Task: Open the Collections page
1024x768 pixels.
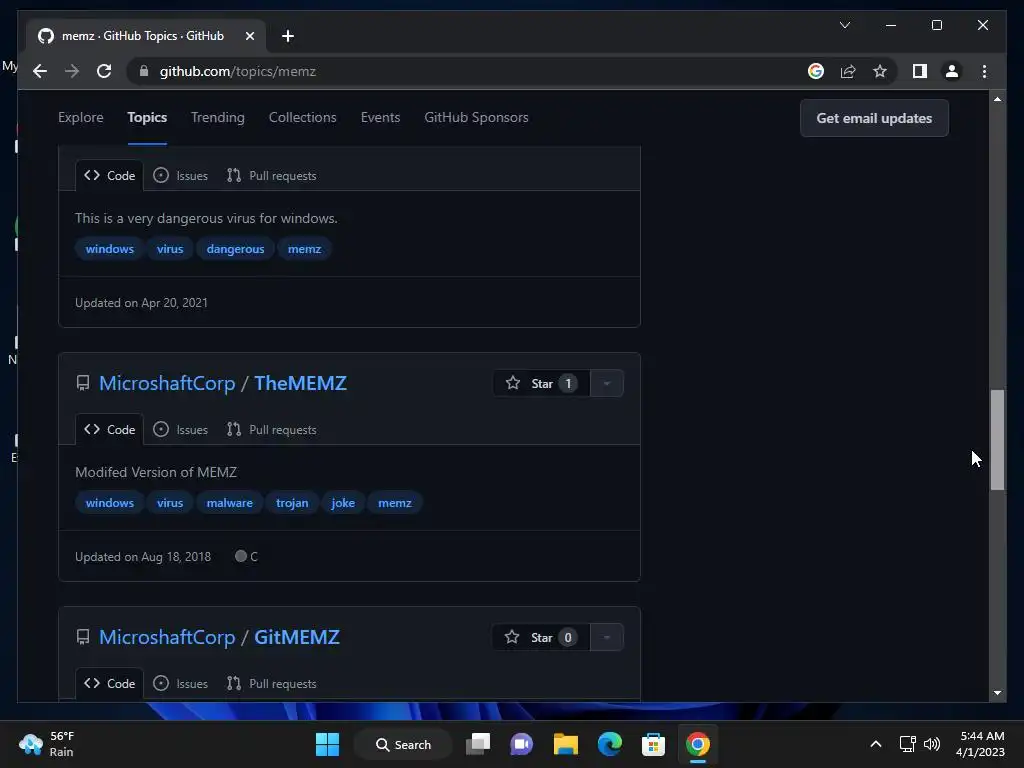Action: 302,118
